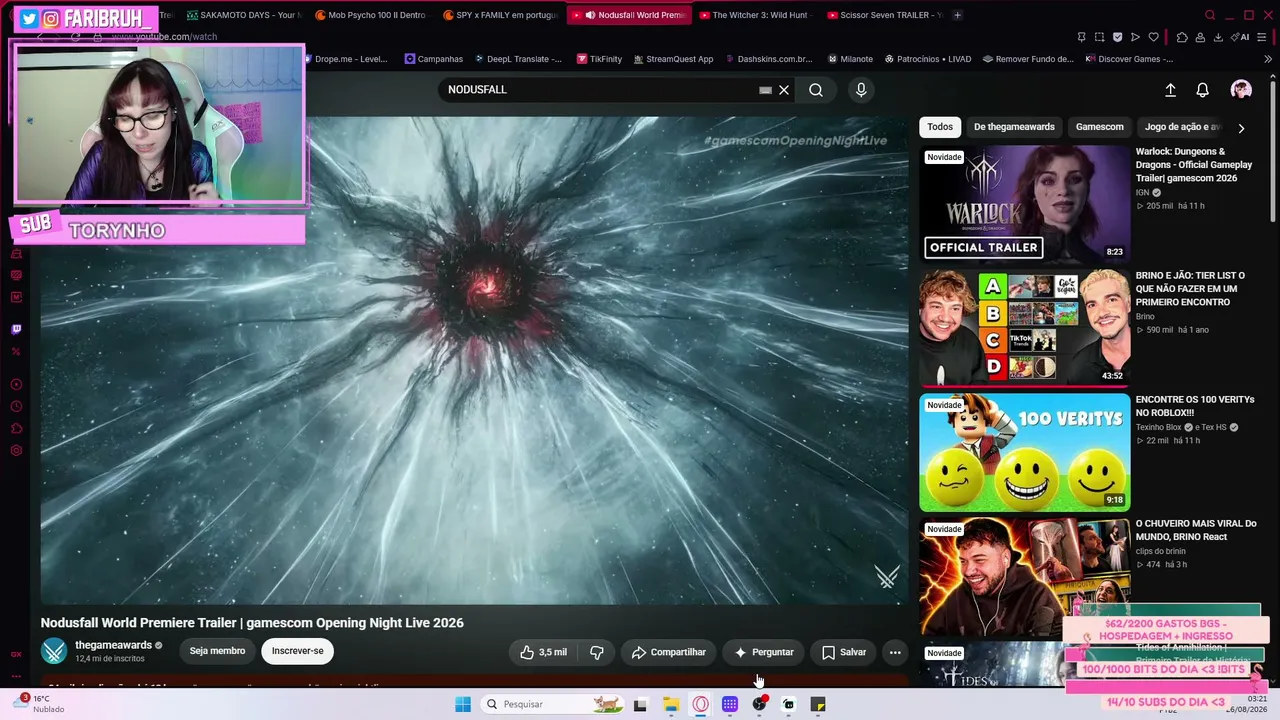Click the Seja membro join button

click(x=217, y=651)
